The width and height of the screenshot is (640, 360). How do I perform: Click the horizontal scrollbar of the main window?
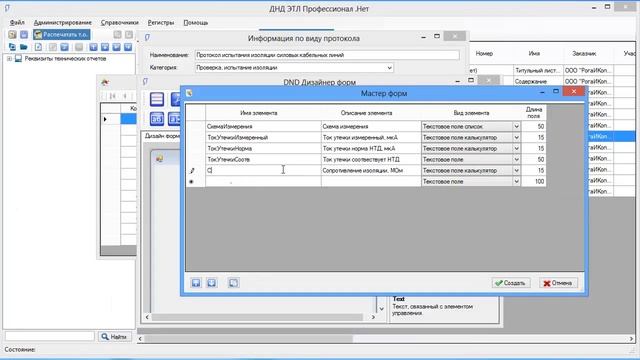point(385,339)
